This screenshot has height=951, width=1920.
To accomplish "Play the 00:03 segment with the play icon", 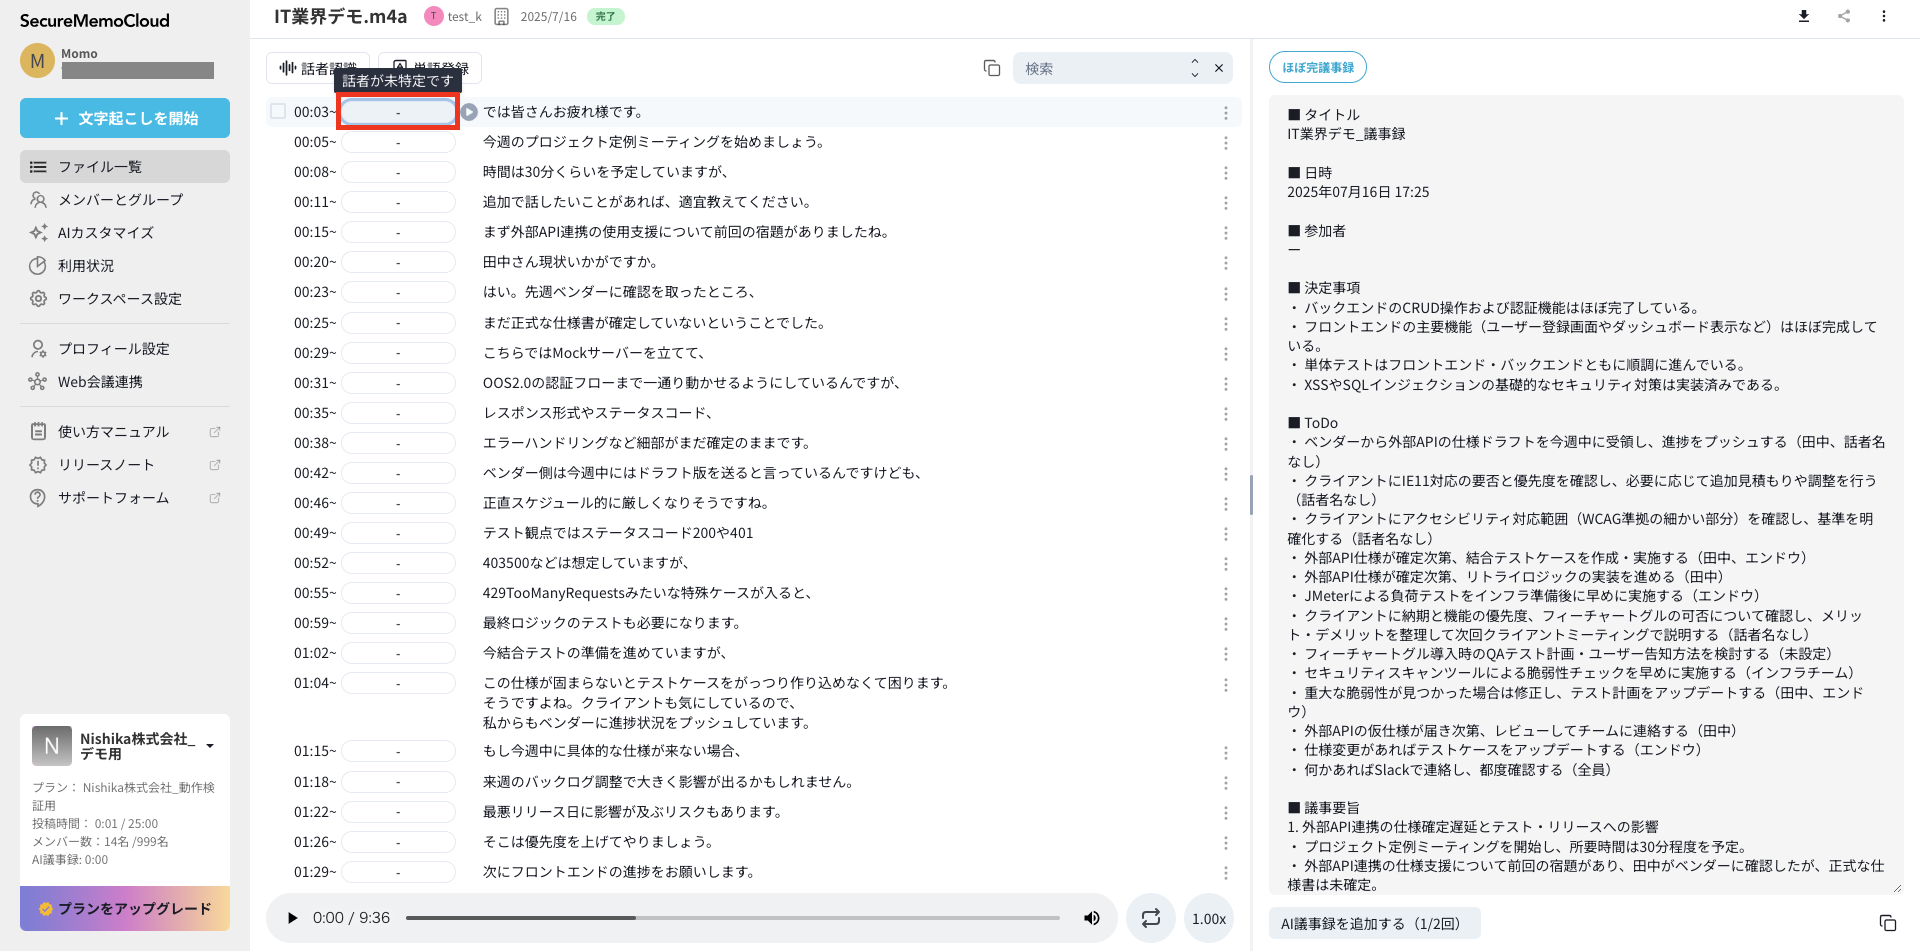I will point(469,112).
